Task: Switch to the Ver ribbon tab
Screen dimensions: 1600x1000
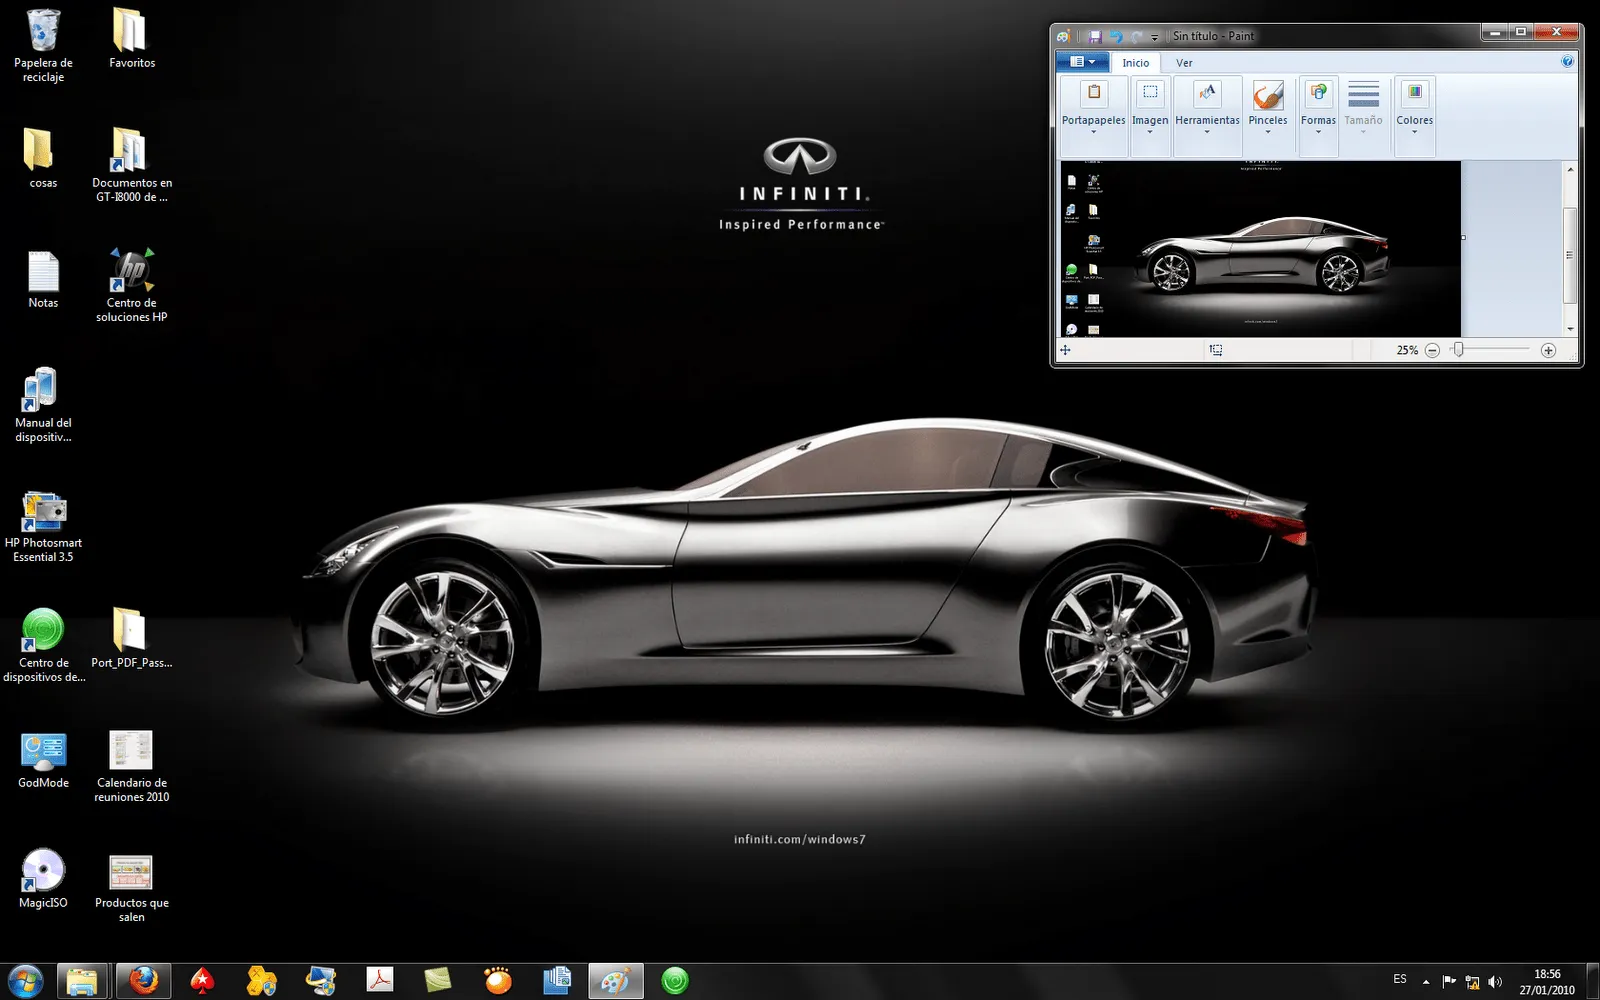Action: [x=1184, y=63]
